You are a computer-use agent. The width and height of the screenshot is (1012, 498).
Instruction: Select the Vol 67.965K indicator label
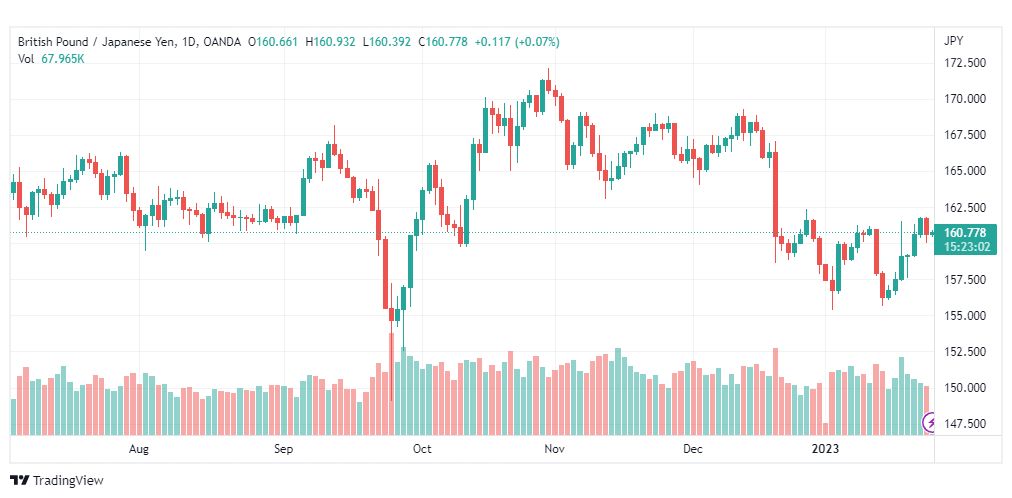(x=52, y=59)
